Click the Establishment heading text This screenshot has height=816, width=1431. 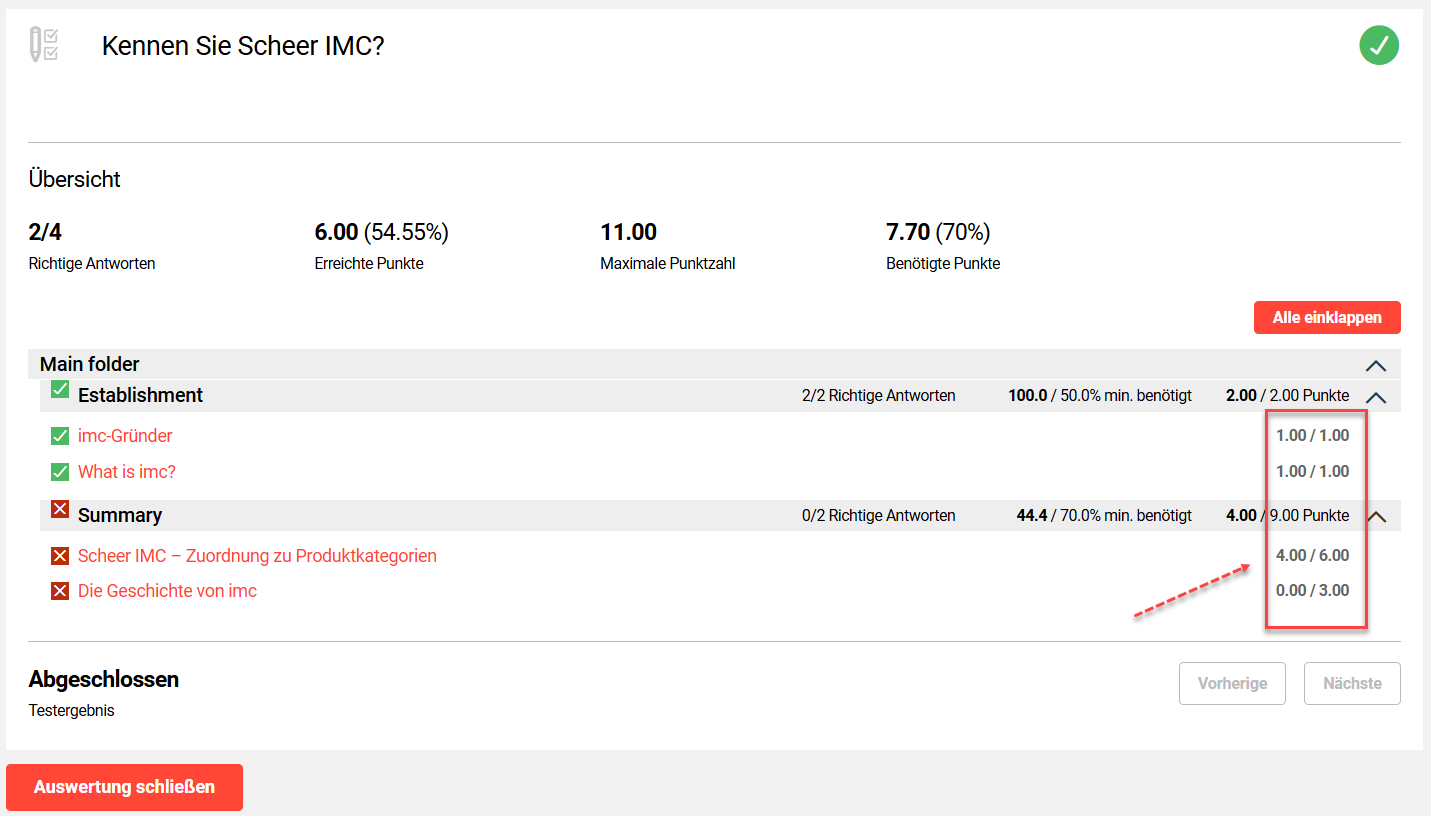click(140, 395)
